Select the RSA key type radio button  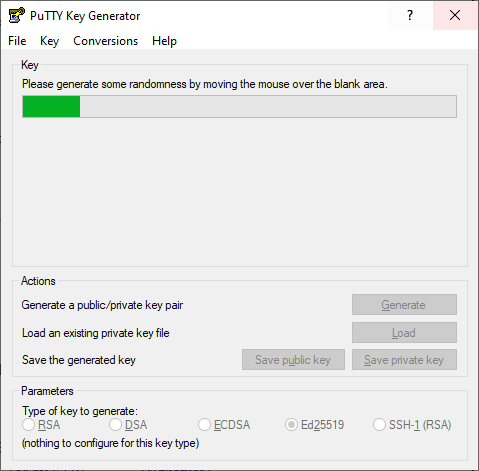29,425
